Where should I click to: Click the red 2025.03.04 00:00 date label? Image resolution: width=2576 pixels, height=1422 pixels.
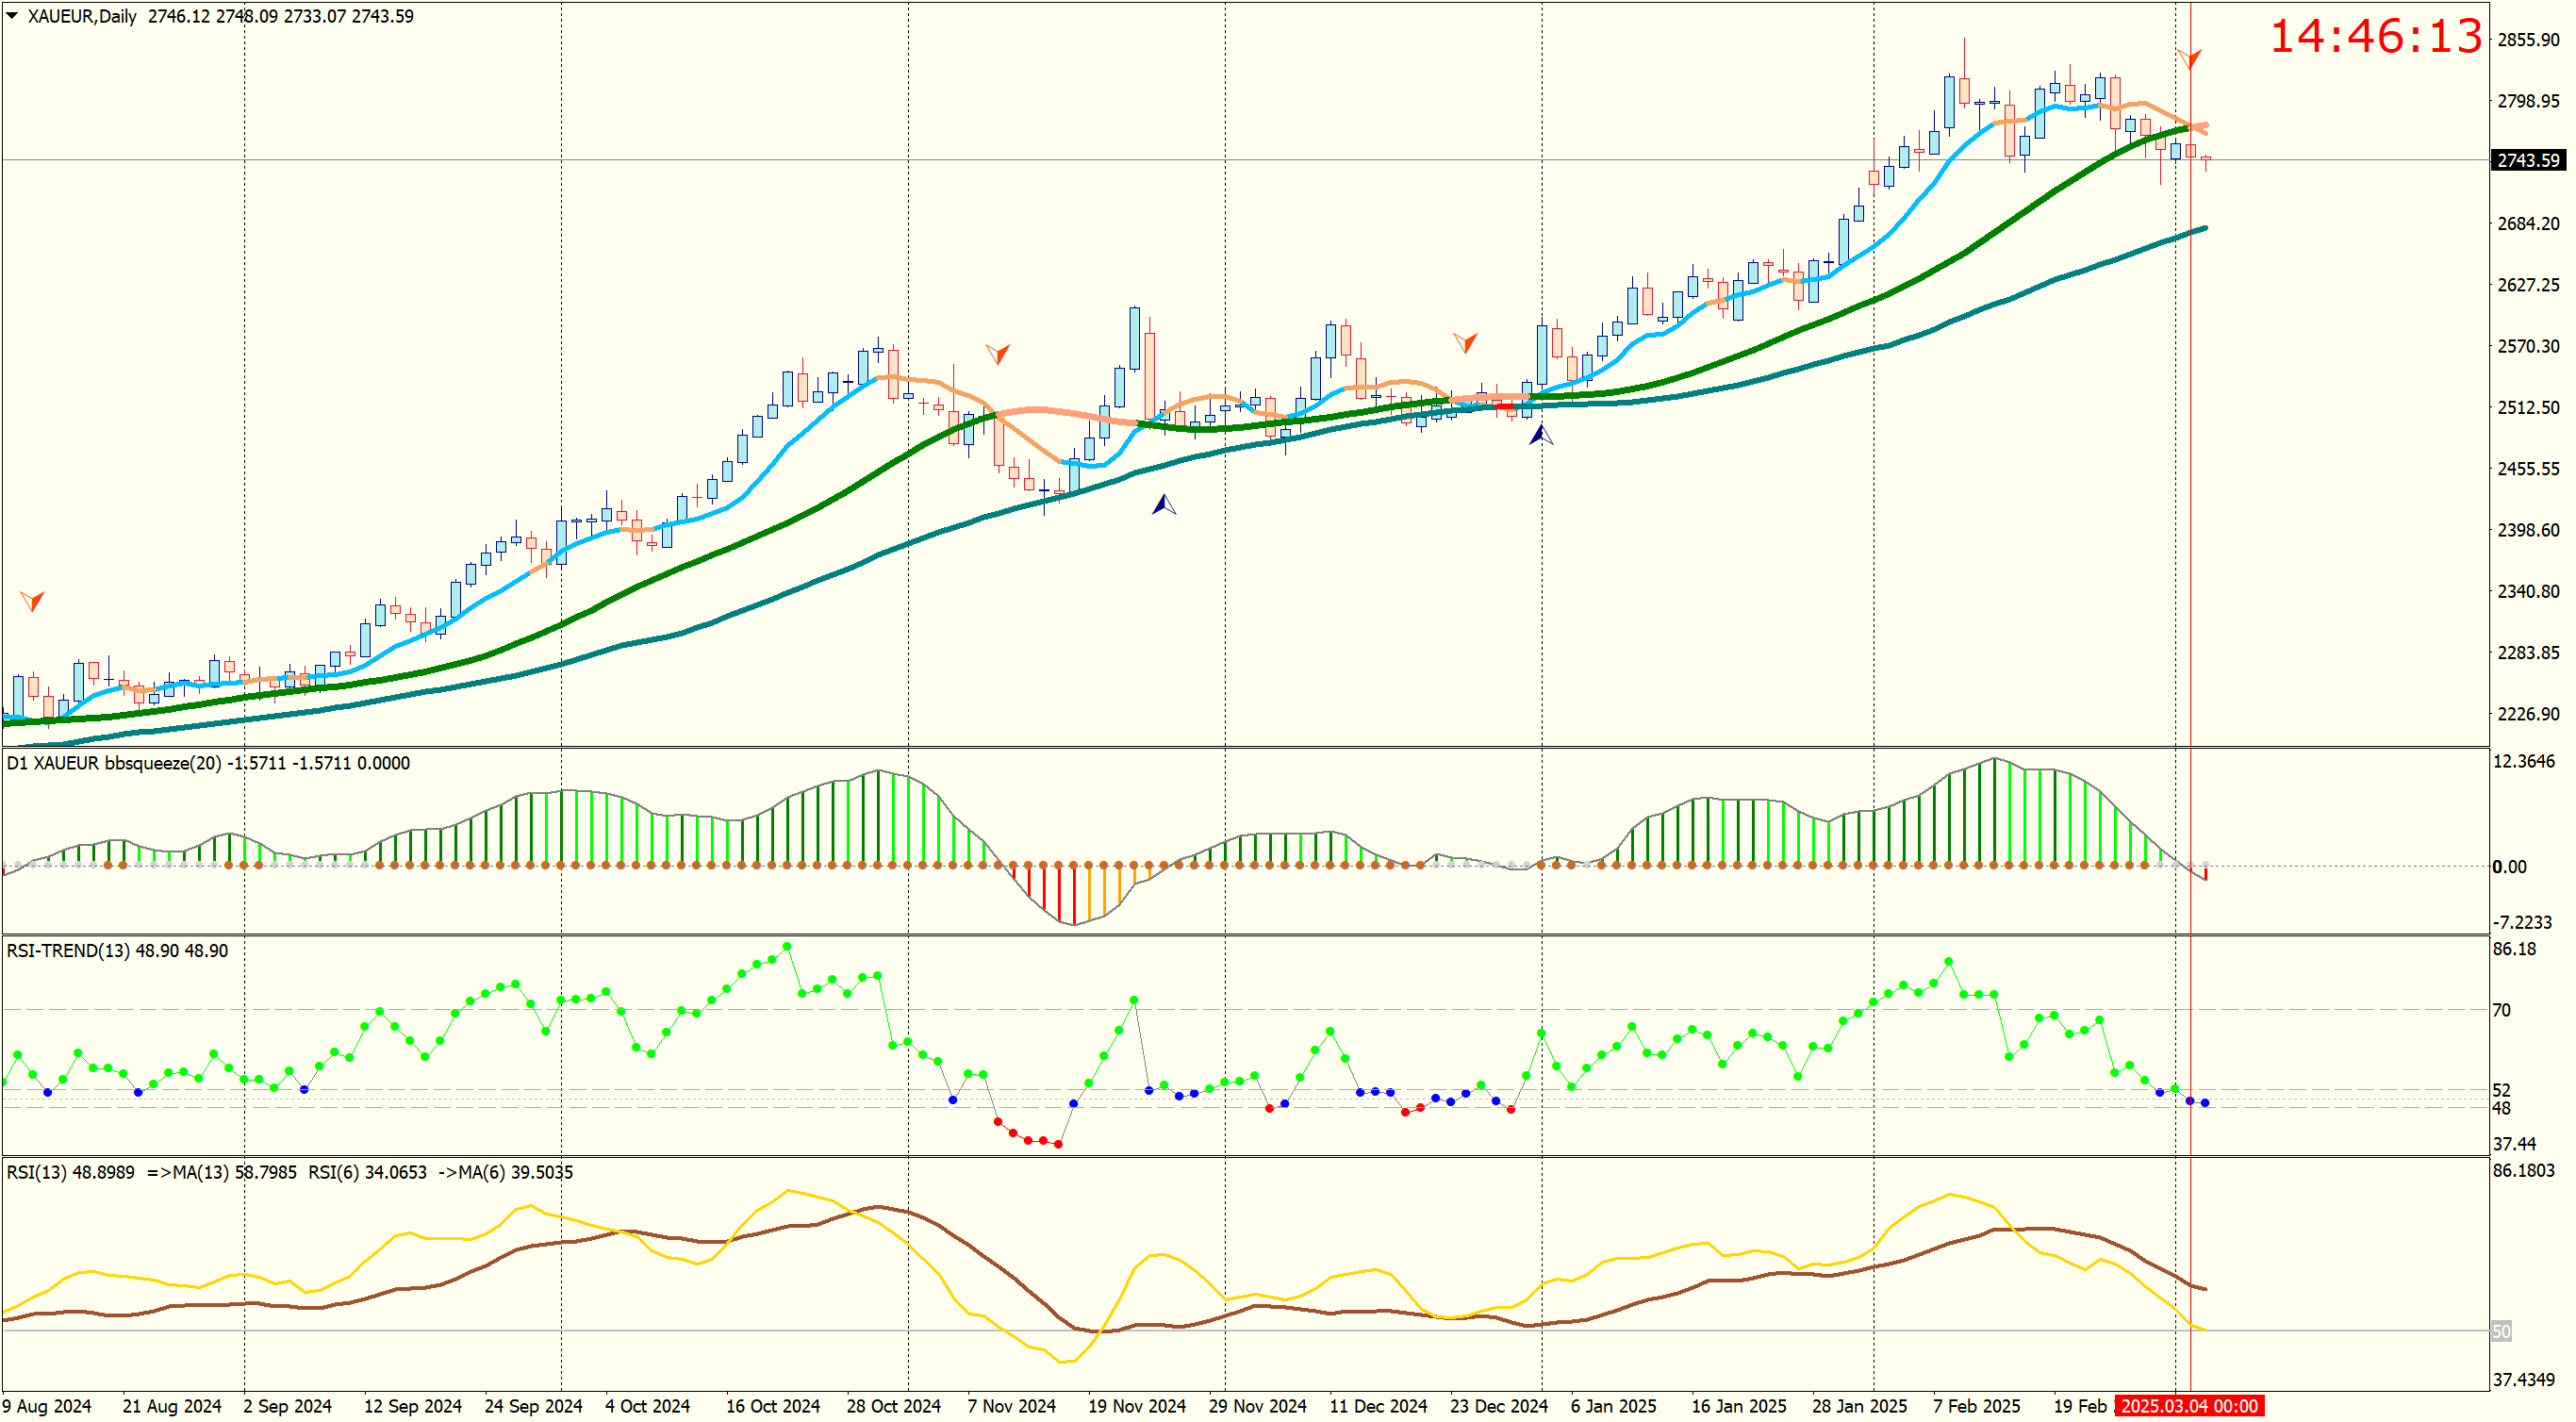[2188, 1406]
